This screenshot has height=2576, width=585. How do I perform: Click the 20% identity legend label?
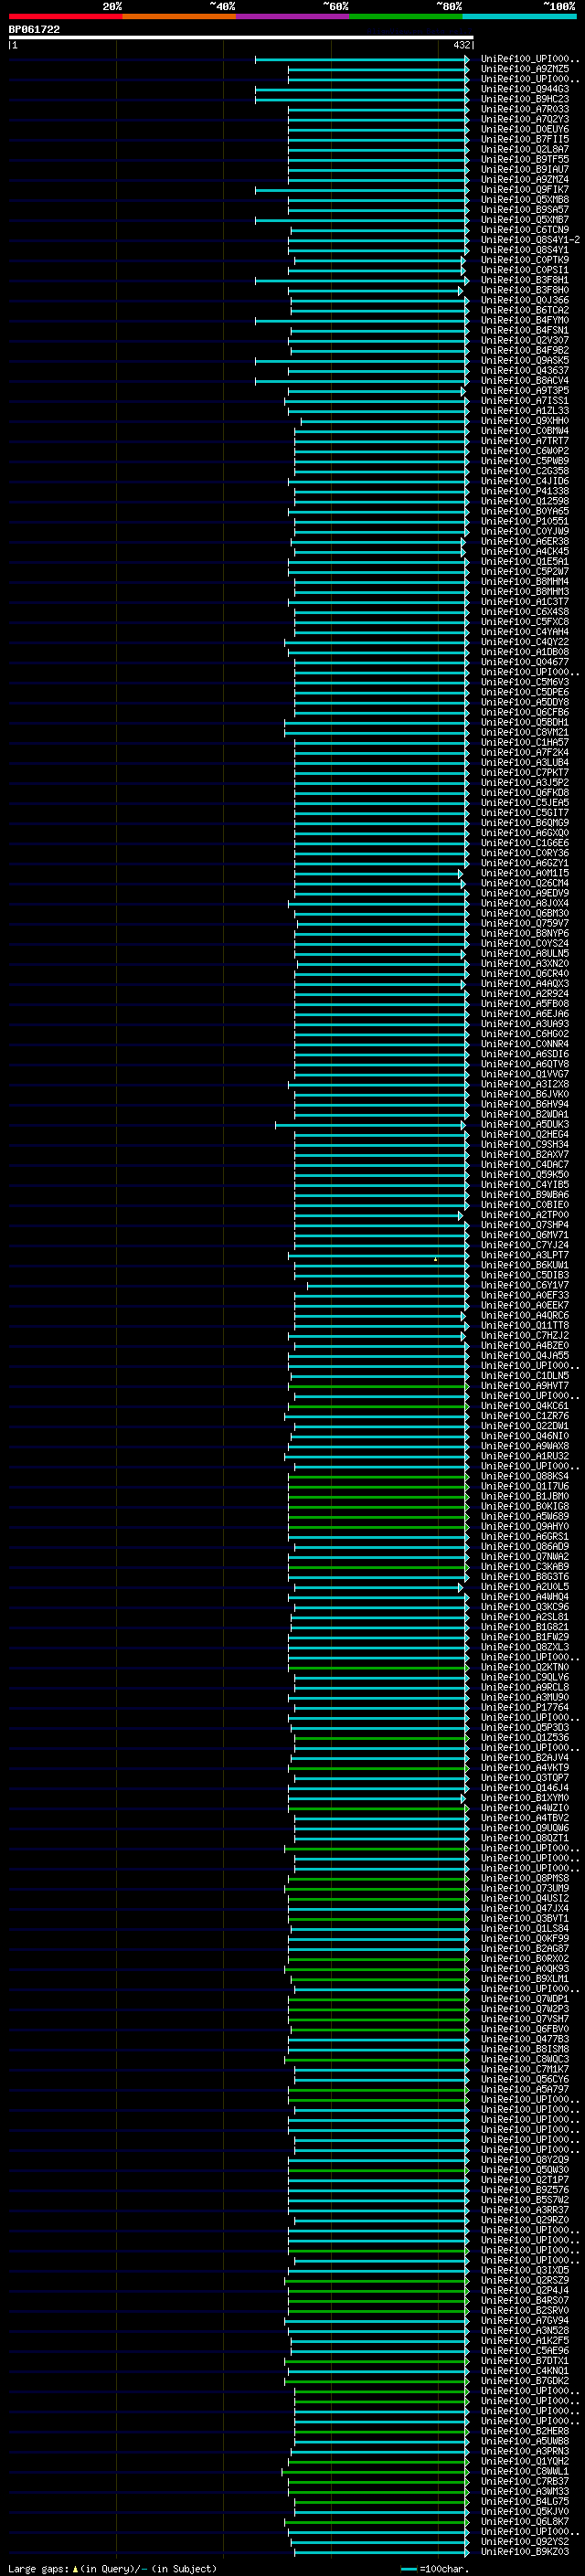coord(112,6)
